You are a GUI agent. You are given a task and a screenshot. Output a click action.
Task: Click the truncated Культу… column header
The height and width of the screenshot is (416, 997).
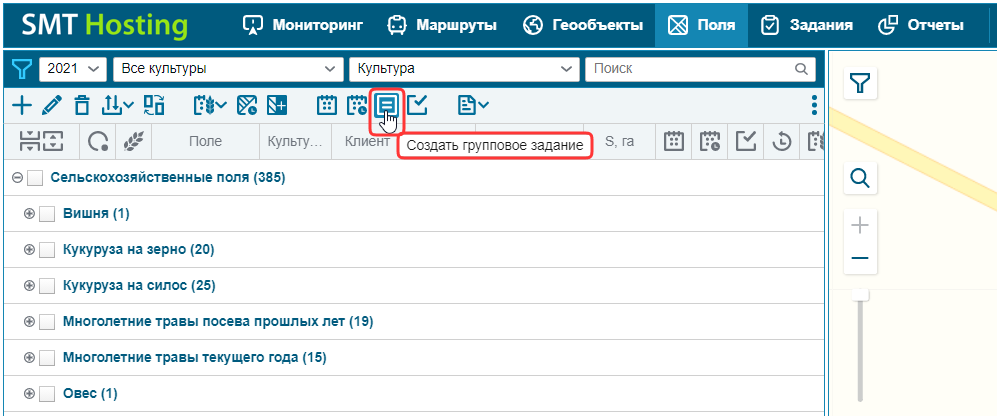point(296,141)
